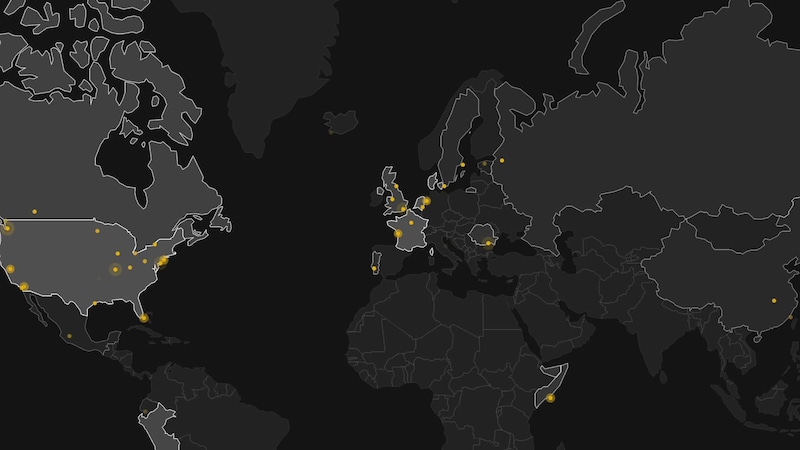
Task: Click the marker on the Texas coast
Action: pyautogui.click(x=95, y=303)
